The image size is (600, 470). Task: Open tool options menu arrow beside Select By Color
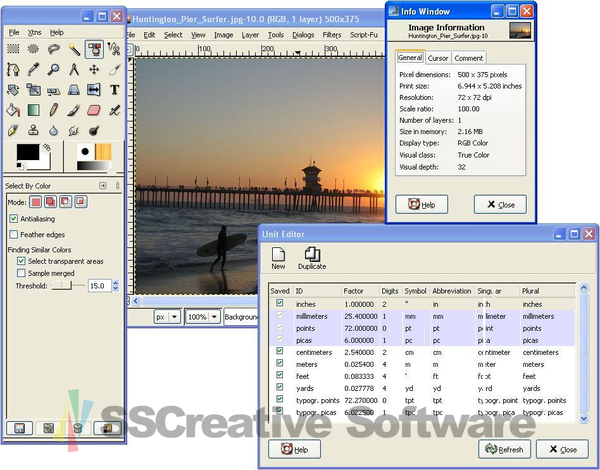point(103,186)
